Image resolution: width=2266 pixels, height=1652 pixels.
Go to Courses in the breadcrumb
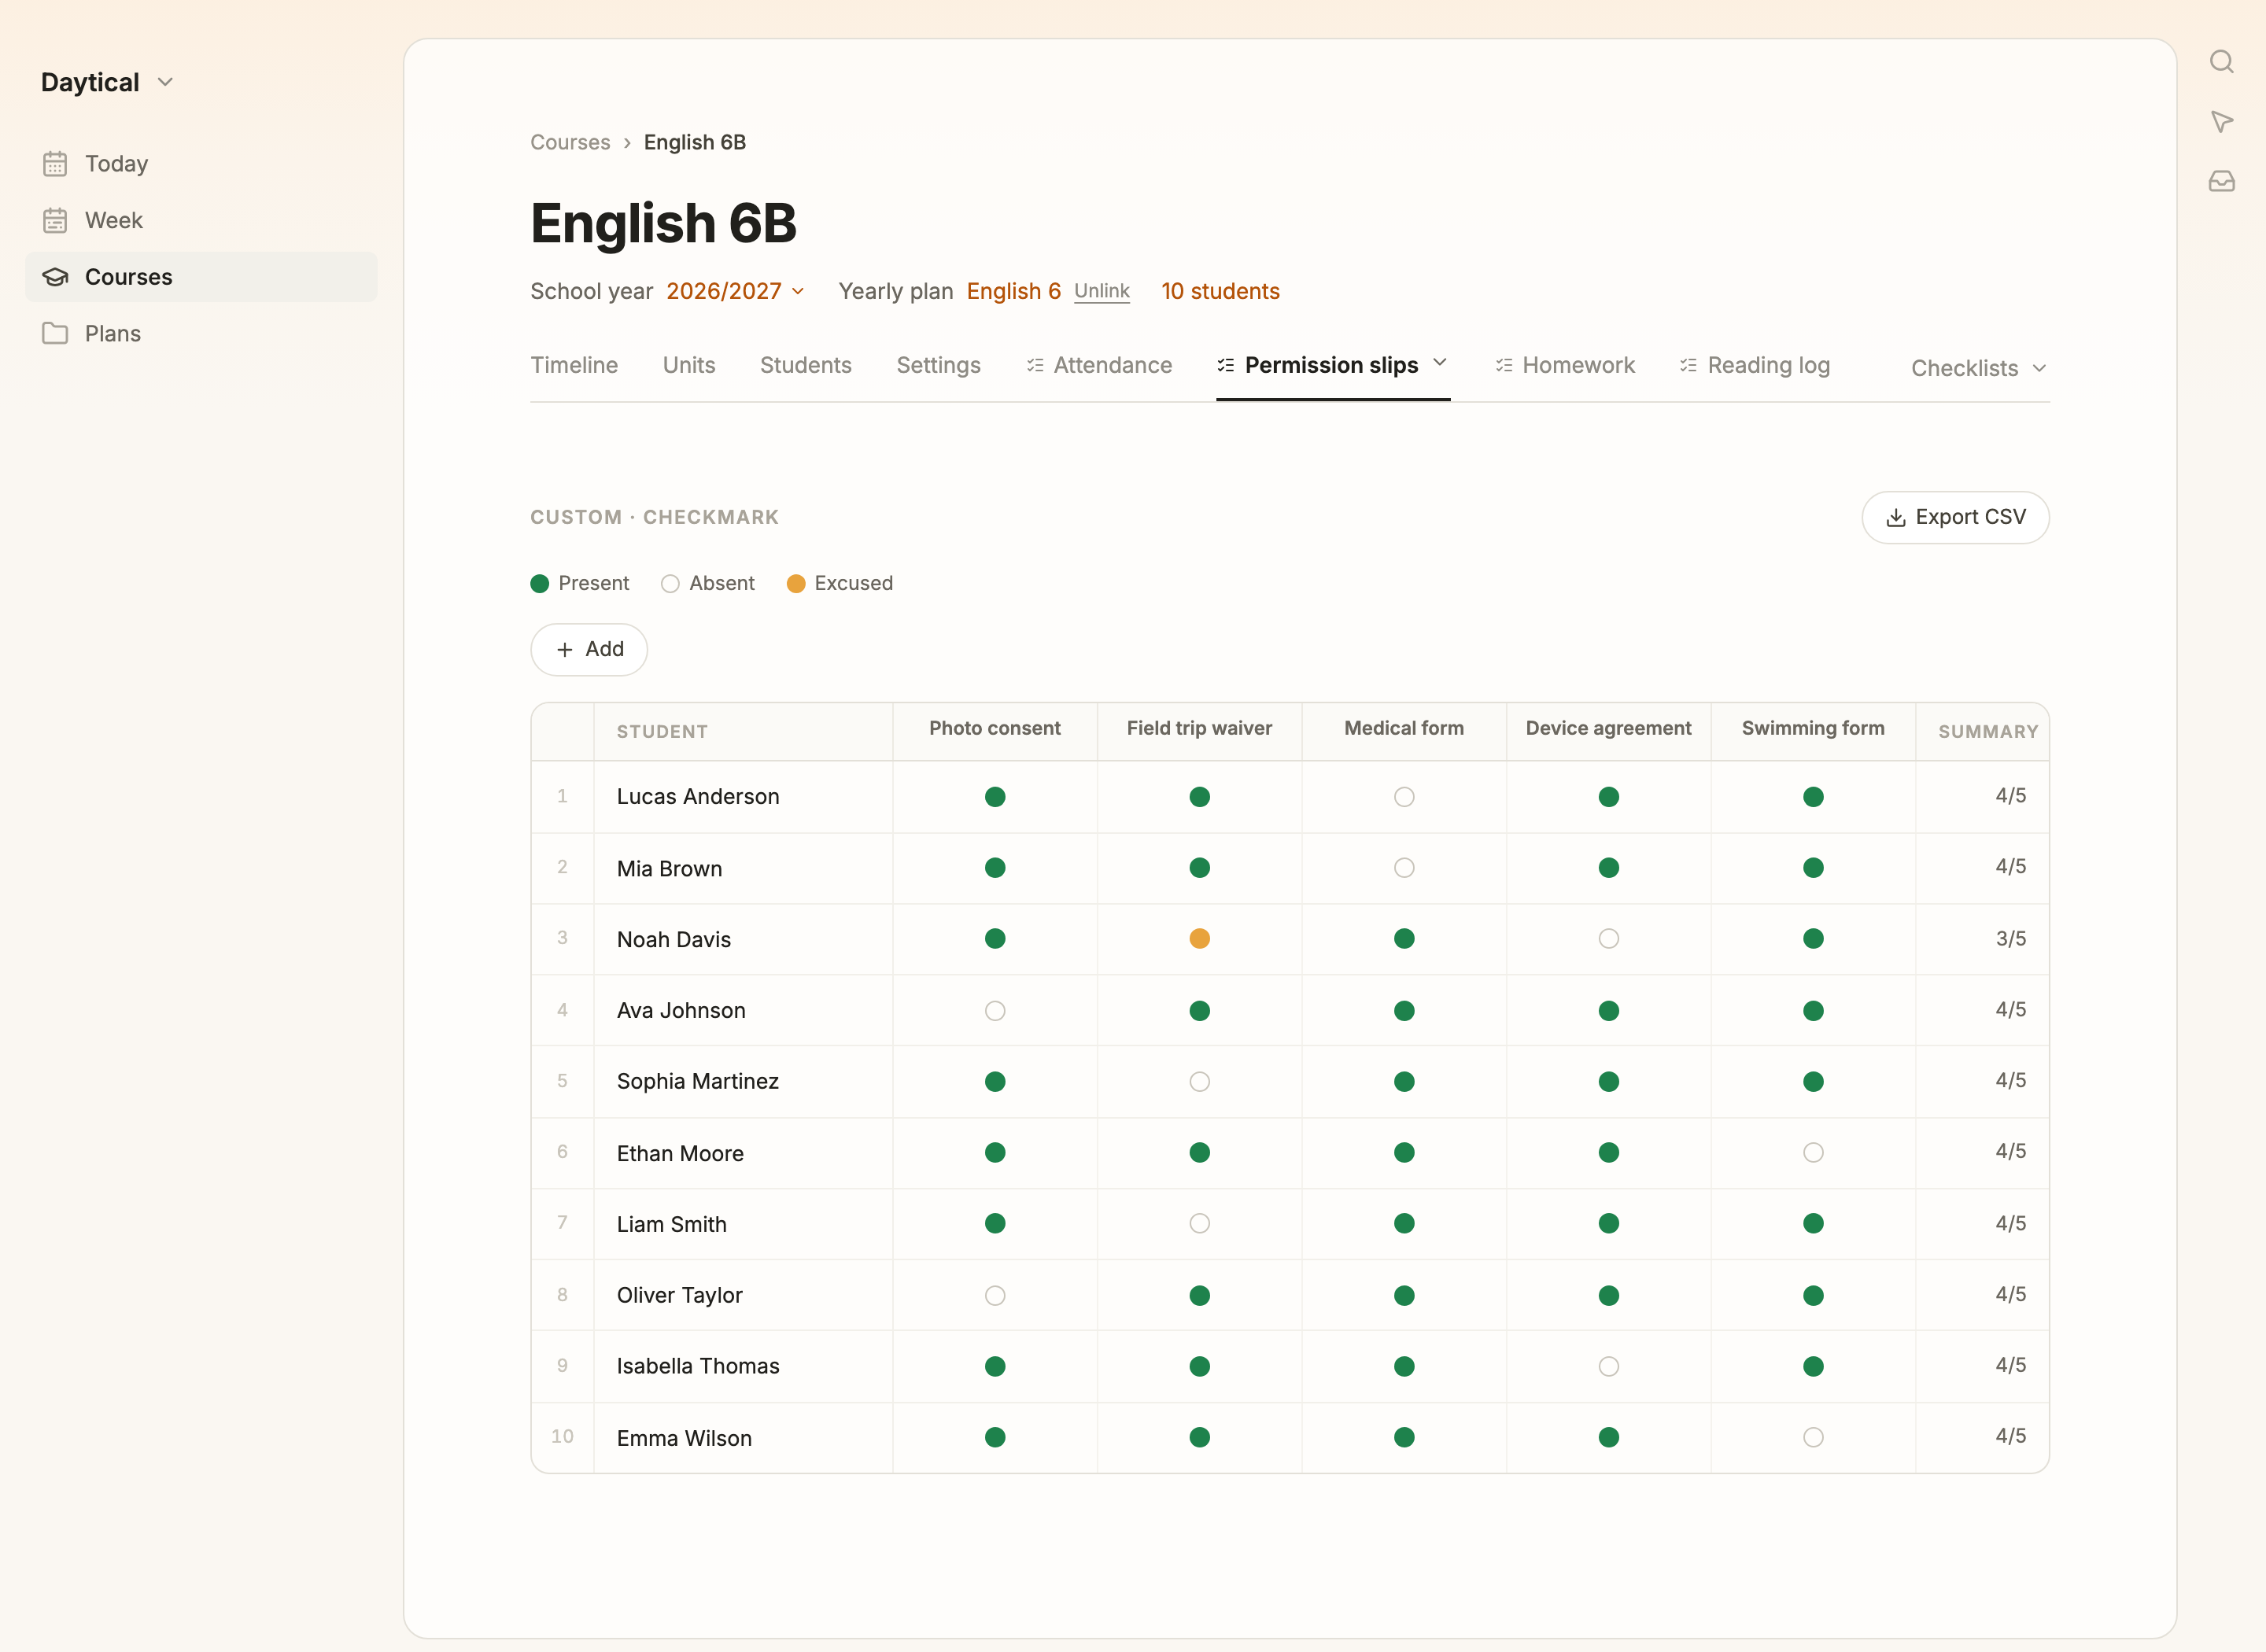coord(570,142)
